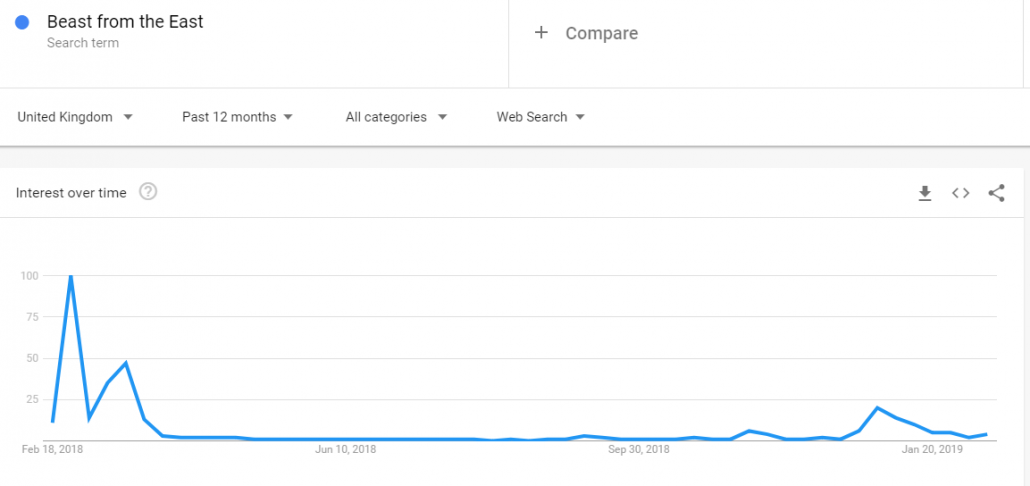Screen dimensions: 1030x486
Task: Open the help icon beside Interest over time
Action: 148,192
